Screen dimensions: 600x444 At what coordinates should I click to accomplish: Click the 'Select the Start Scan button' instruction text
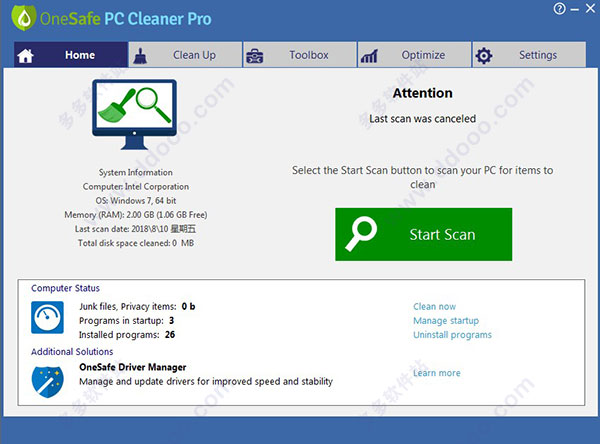coord(422,177)
